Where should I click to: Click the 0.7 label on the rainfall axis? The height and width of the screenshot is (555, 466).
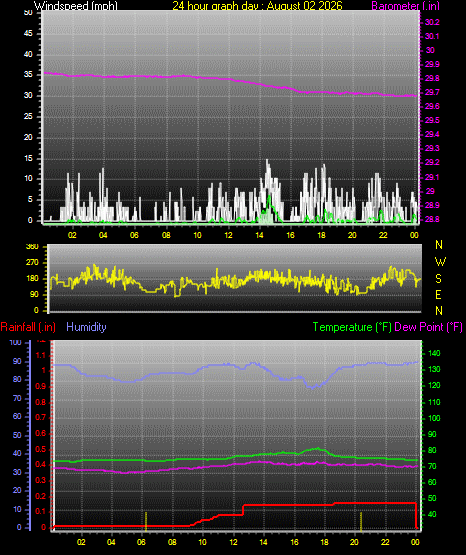click(x=41, y=418)
